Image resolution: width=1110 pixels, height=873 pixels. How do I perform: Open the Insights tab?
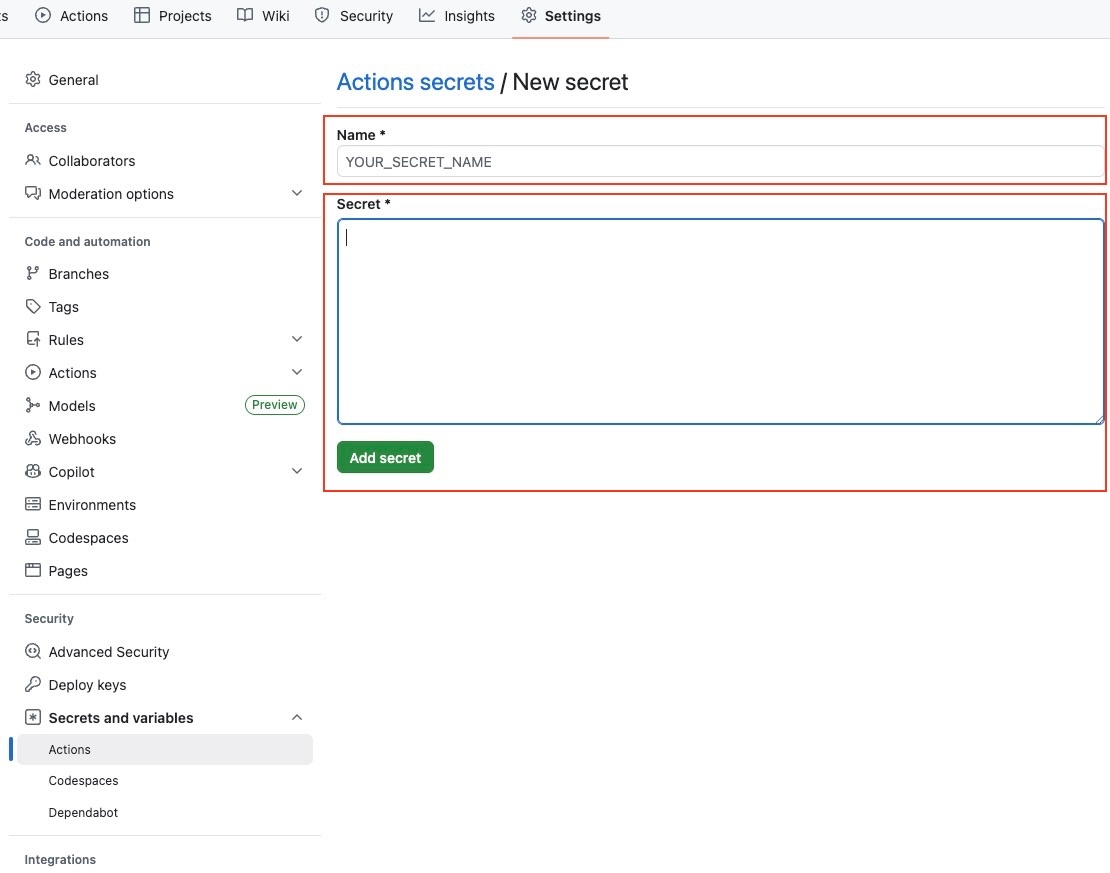tap(457, 16)
